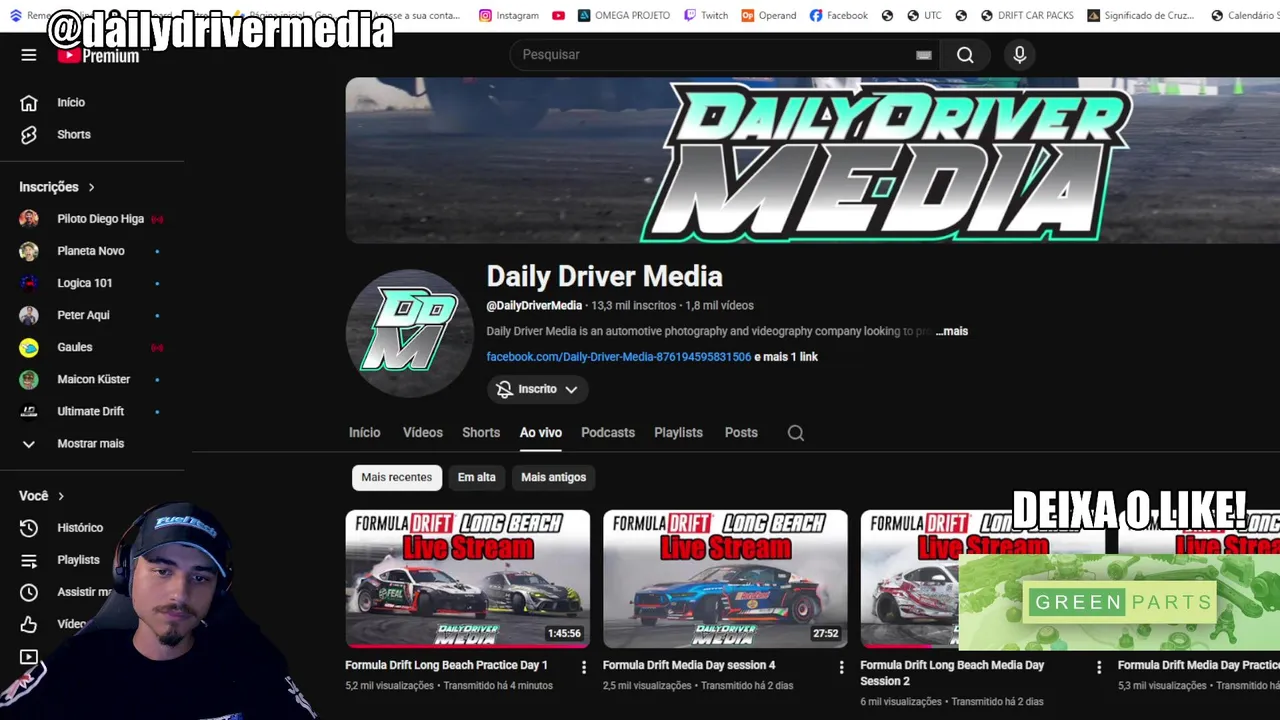Click title Formula Drift Media Day session 4
This screenshot has height=720, width=1280.
click(689, 665)
